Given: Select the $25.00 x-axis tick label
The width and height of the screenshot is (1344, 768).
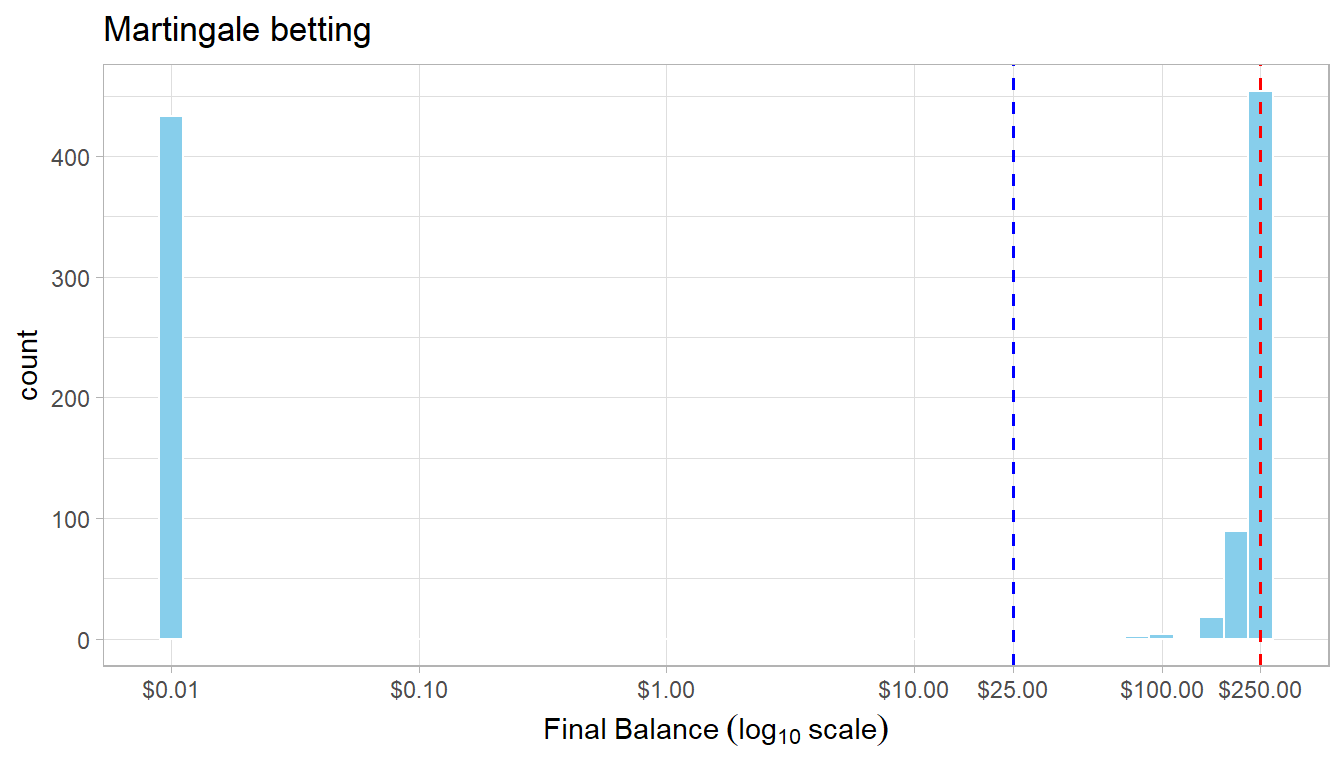Looking at the screenshot, I should pos(1013,690).
